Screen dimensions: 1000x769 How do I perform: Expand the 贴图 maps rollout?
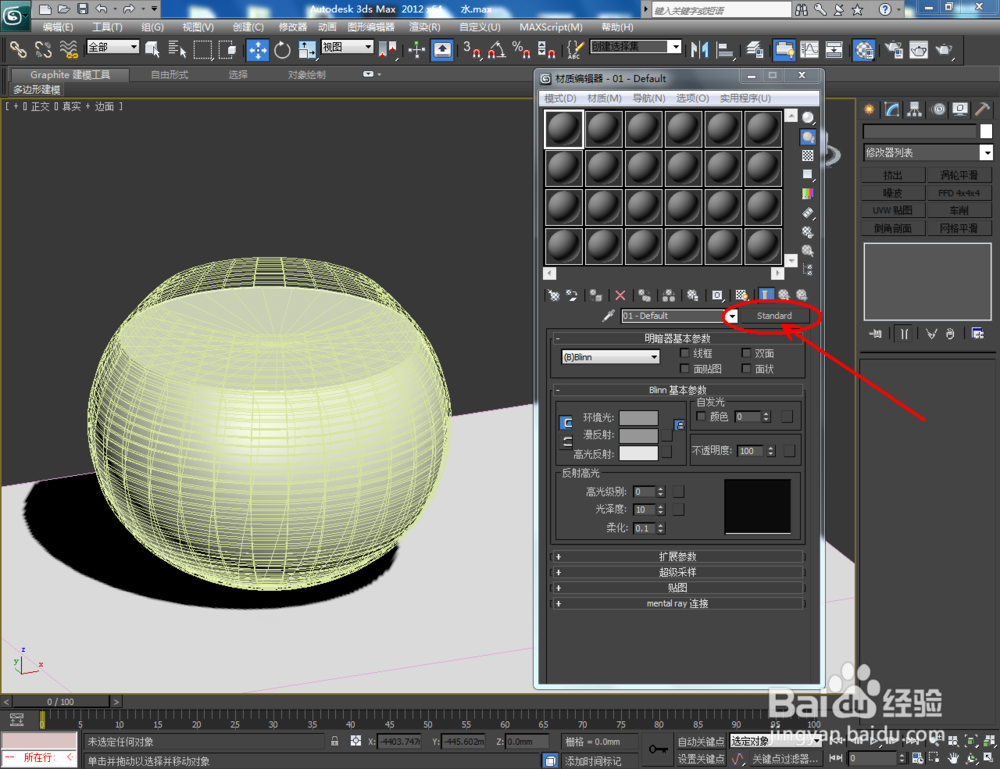click(677, 588)
